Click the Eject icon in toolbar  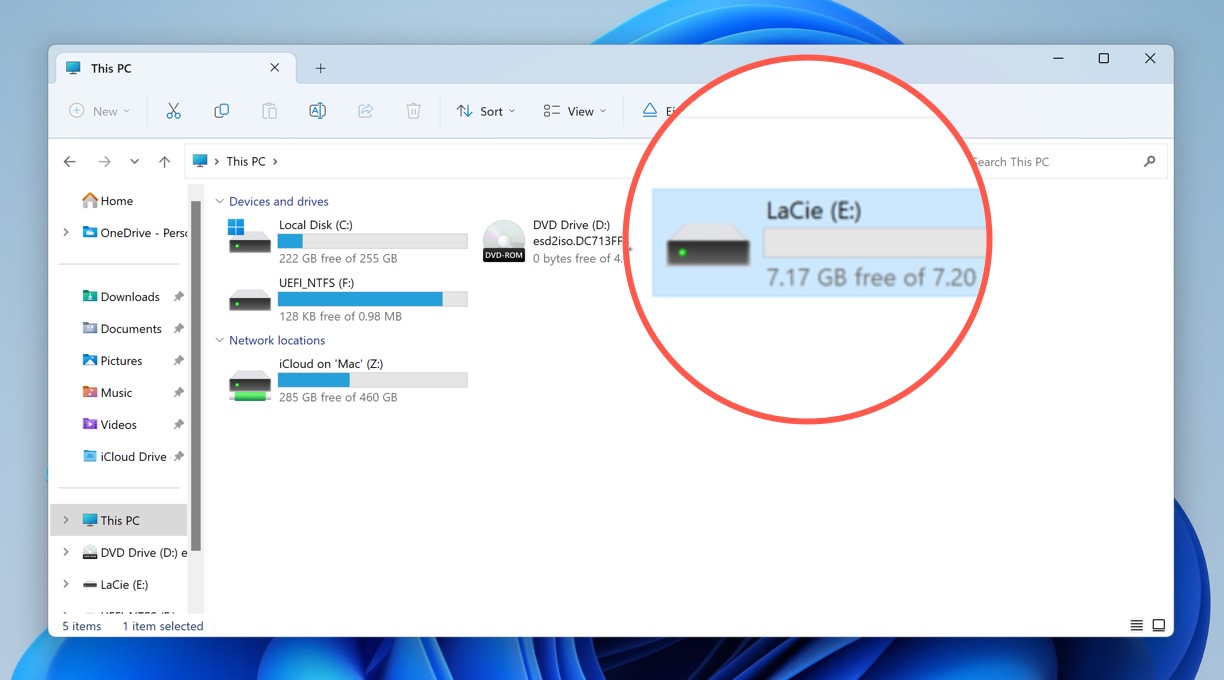650,110
